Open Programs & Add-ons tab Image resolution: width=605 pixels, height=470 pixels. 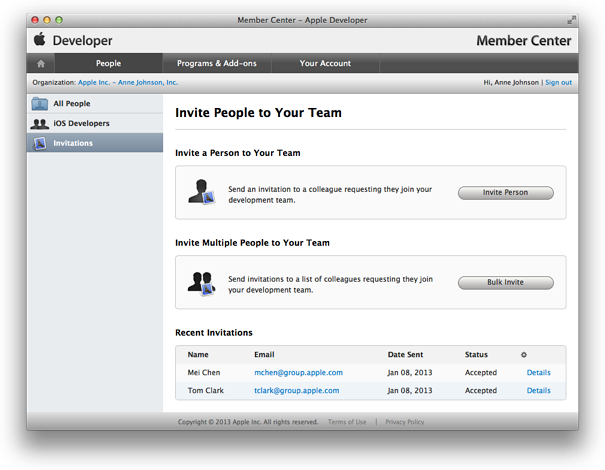tap(217, 63)
